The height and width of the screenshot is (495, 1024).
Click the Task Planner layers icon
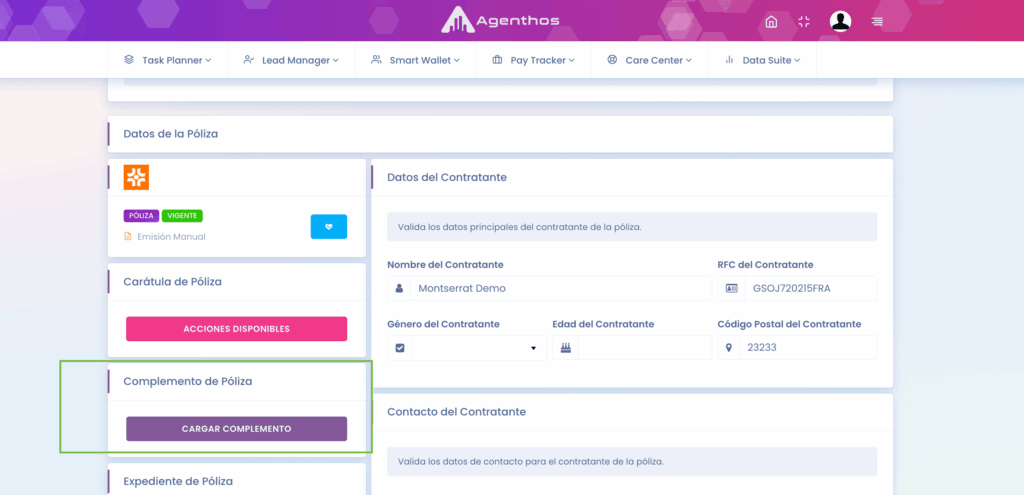click(129, 59)
